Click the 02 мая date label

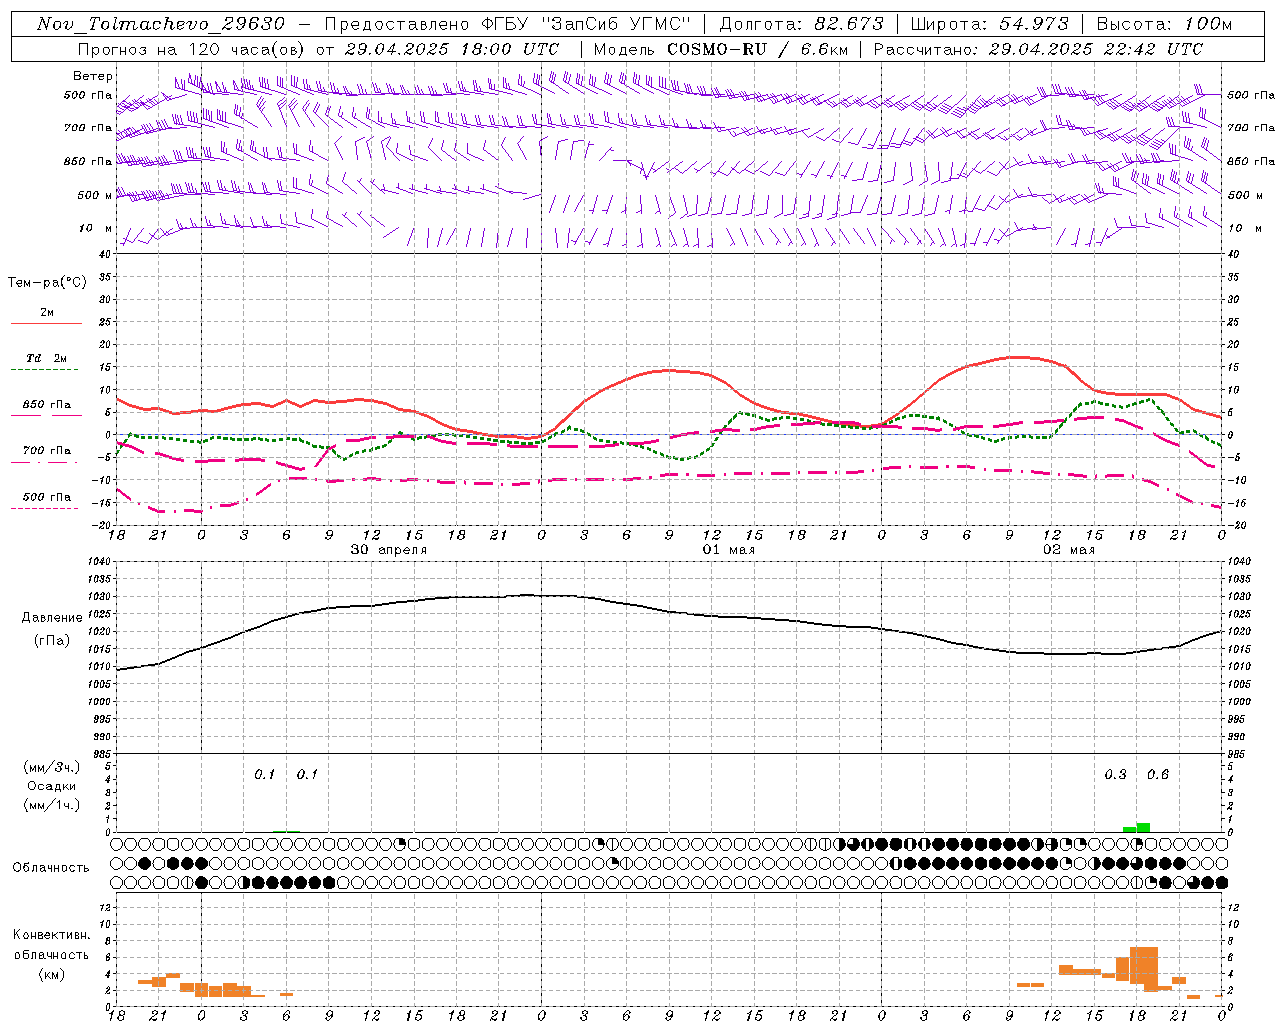[x=1069, y=550]
